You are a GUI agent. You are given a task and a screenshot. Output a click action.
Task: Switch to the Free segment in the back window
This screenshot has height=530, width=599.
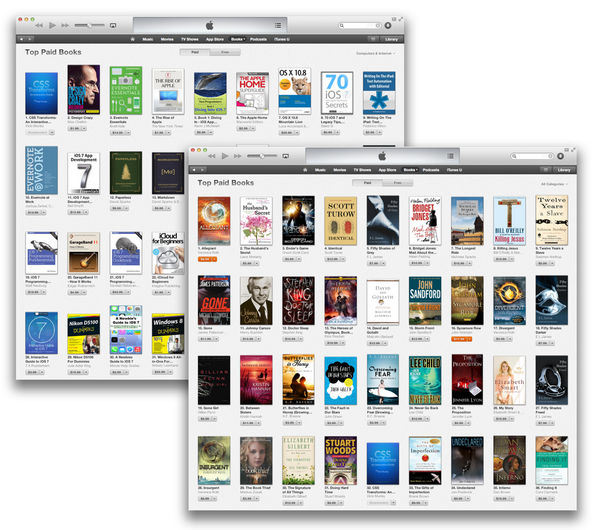225,52
